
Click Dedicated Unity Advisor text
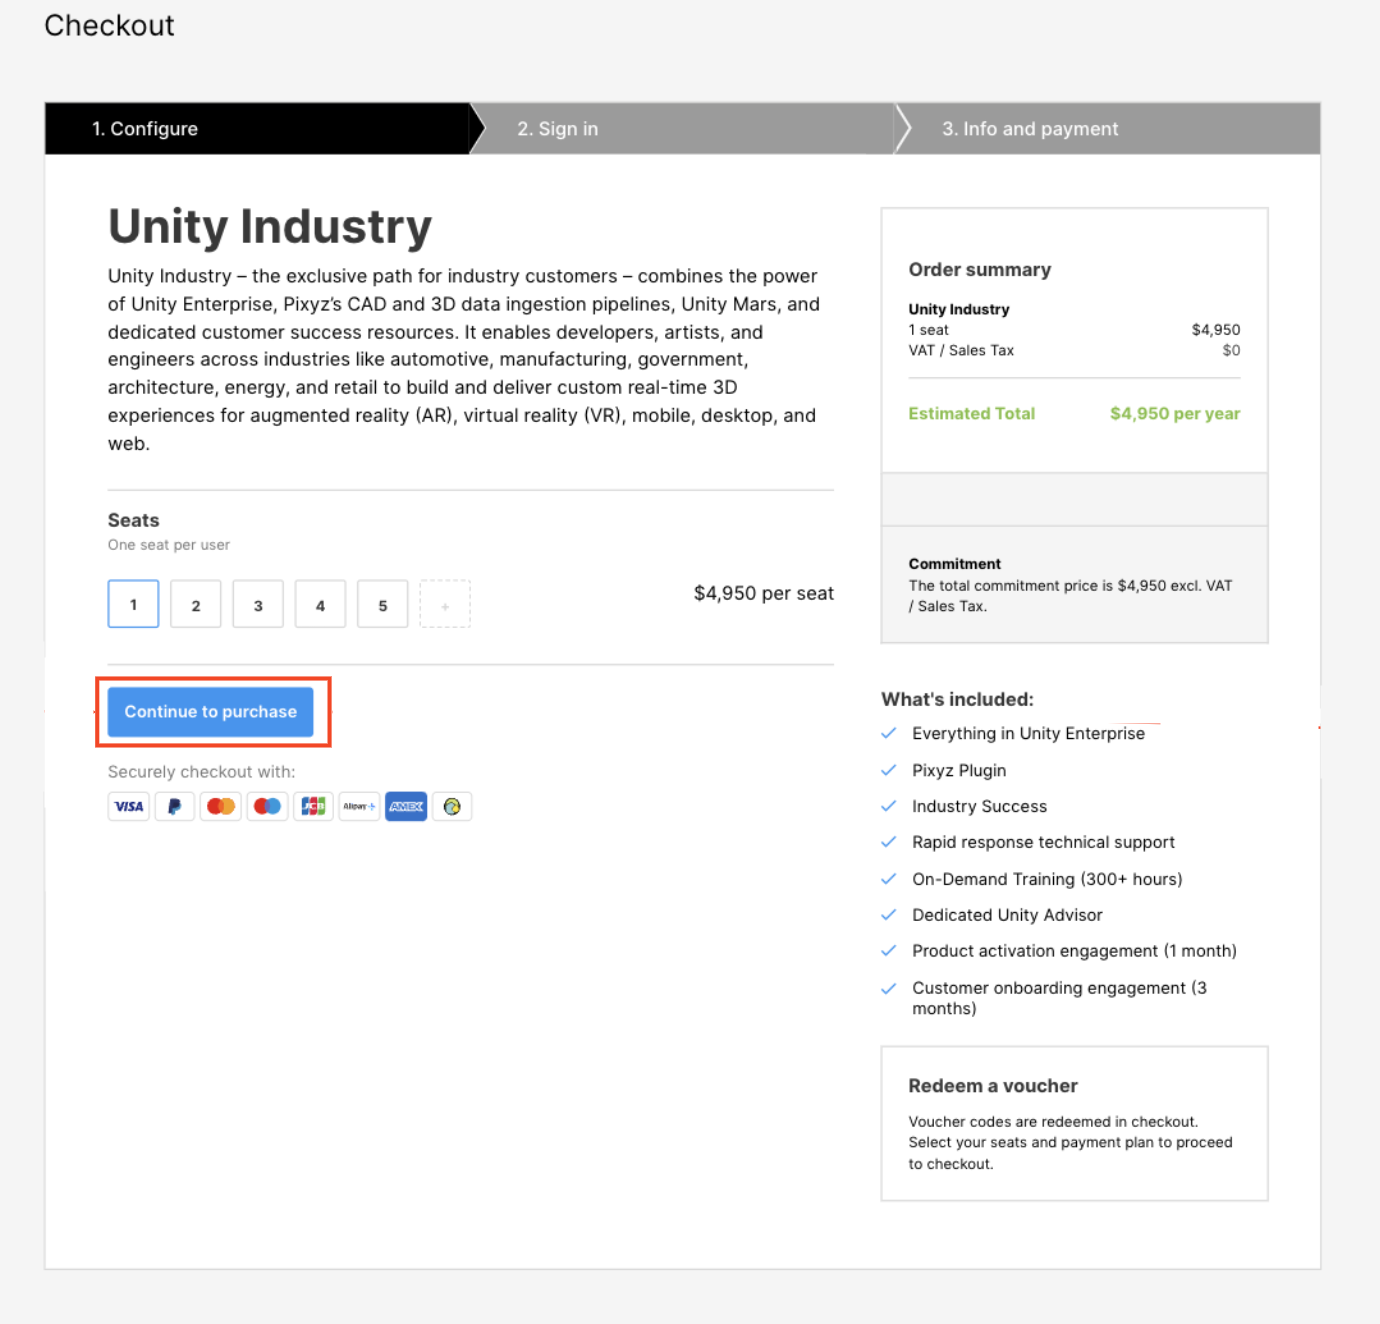tap(1007, 915)
